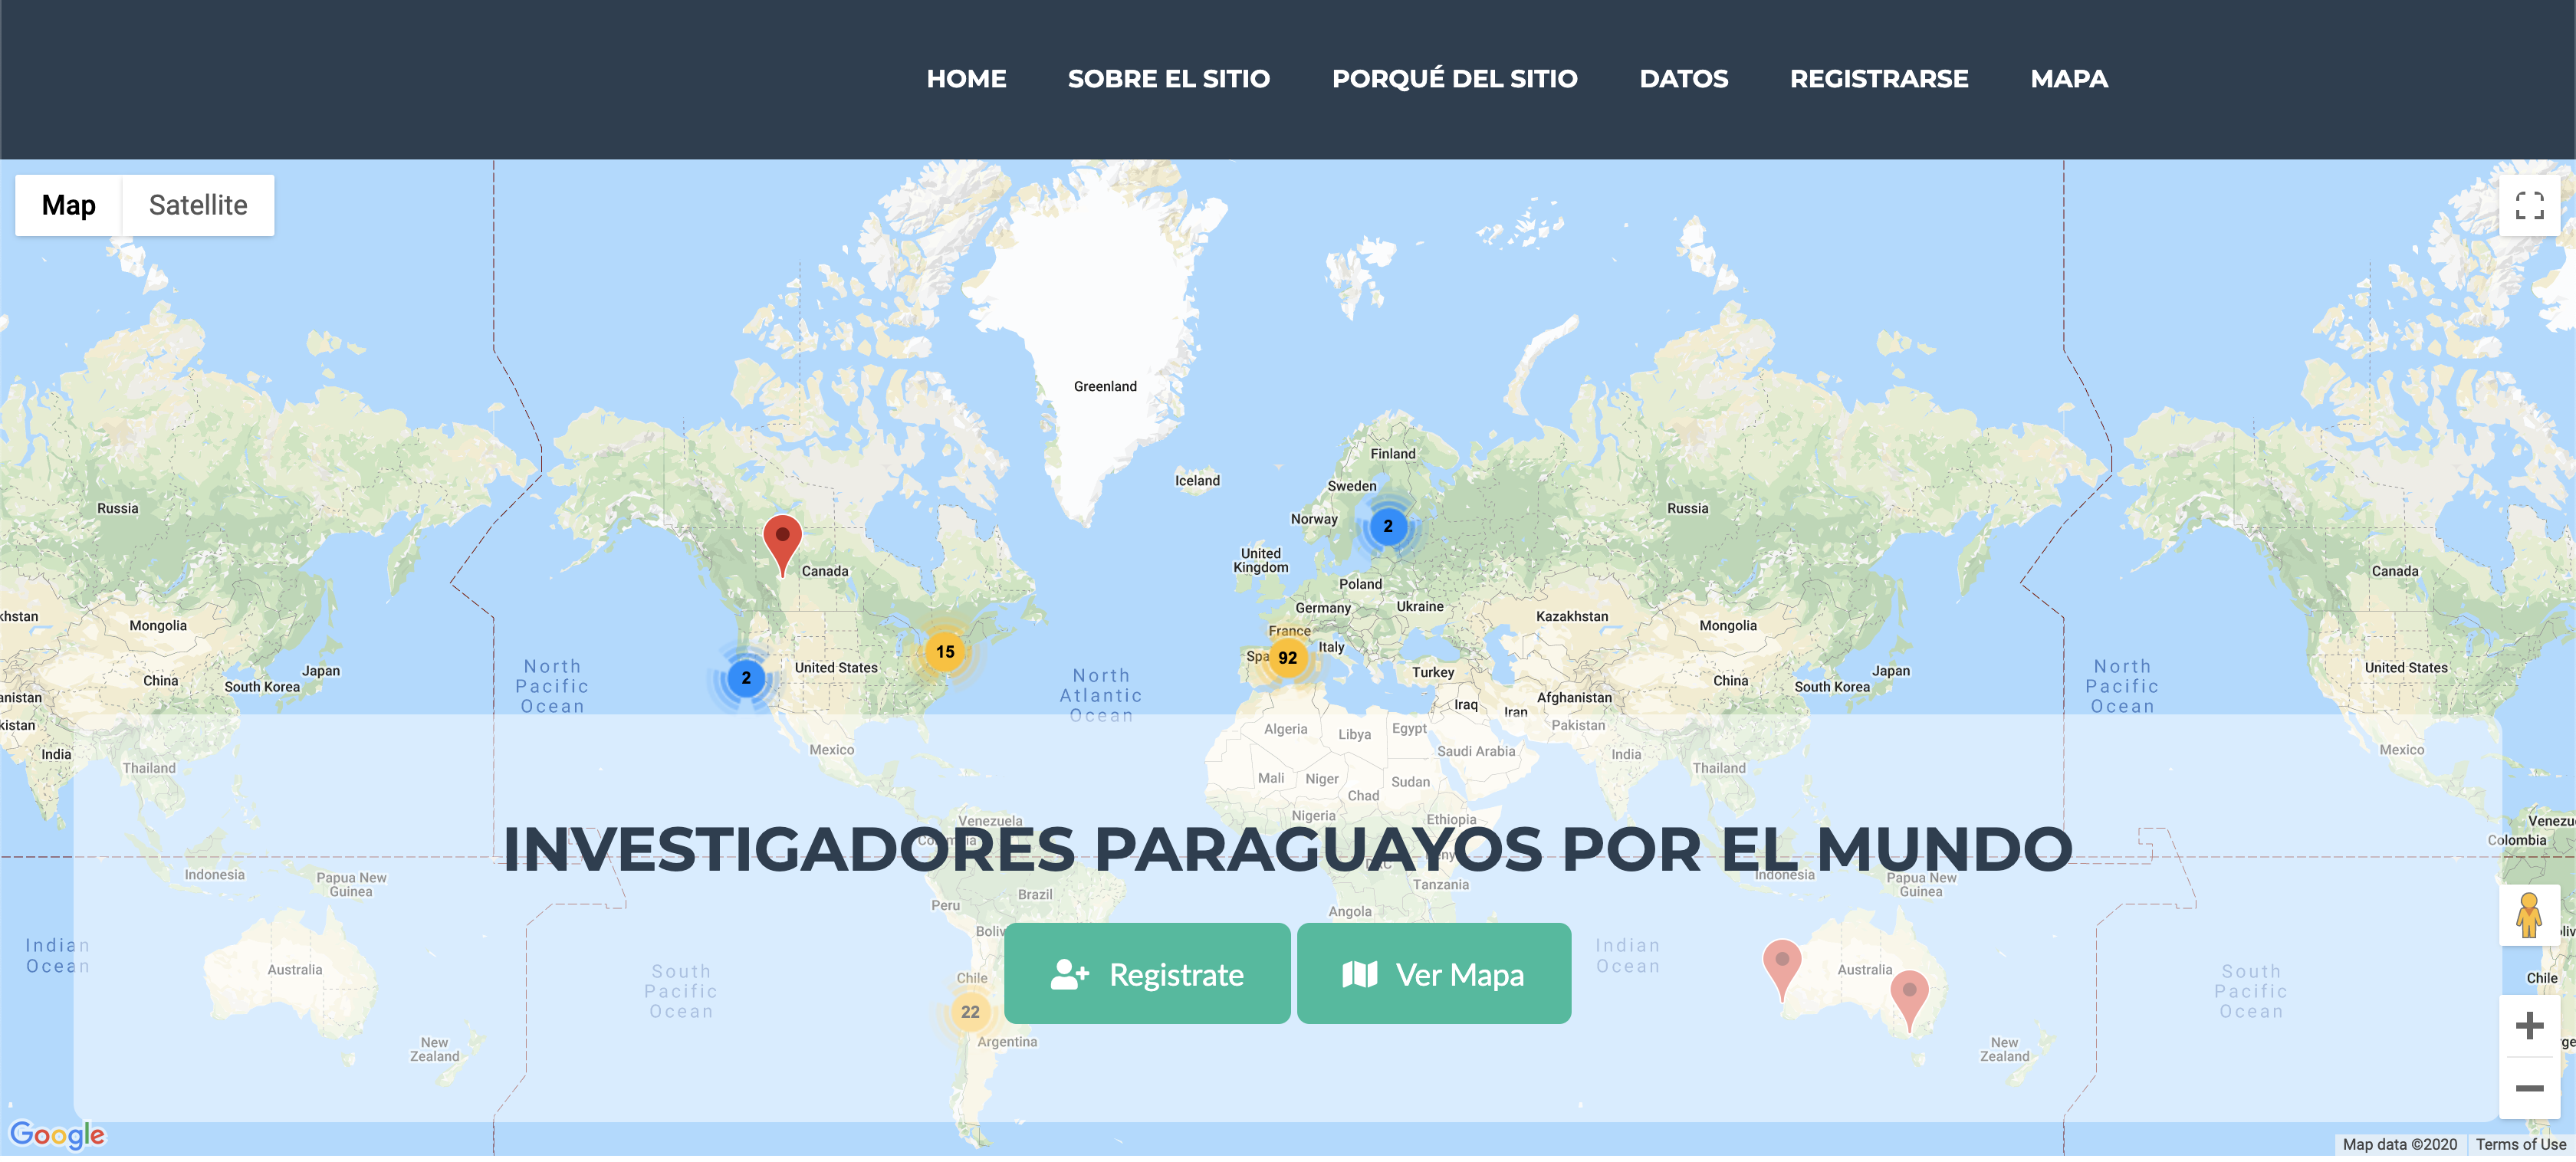Click the red marker in southeastern Australia
This screenshot has width=2576, height=1162.
coord(1908,992)
